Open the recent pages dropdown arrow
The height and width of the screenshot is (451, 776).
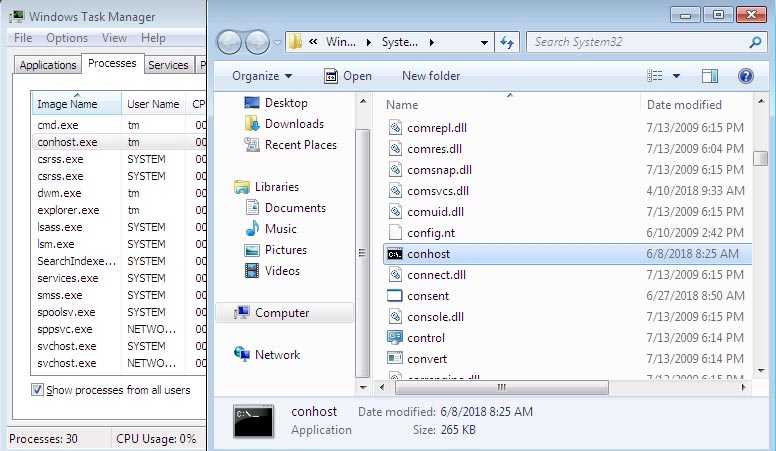[x=277, y=43]
